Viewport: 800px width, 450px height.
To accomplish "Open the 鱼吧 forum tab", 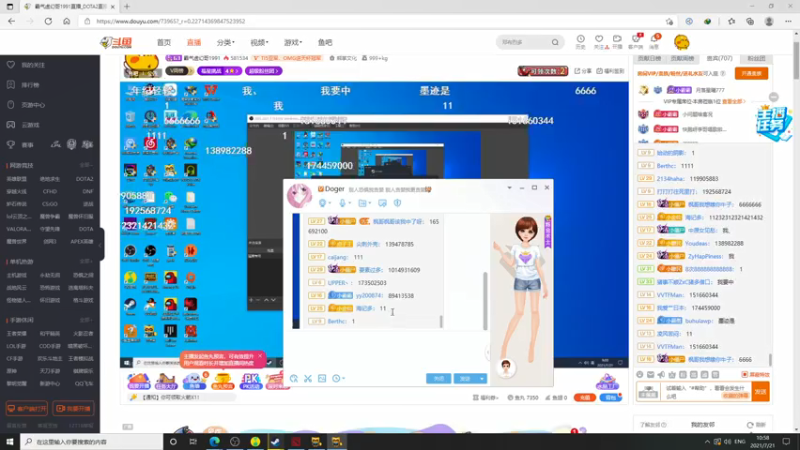I will coord(325,42).
